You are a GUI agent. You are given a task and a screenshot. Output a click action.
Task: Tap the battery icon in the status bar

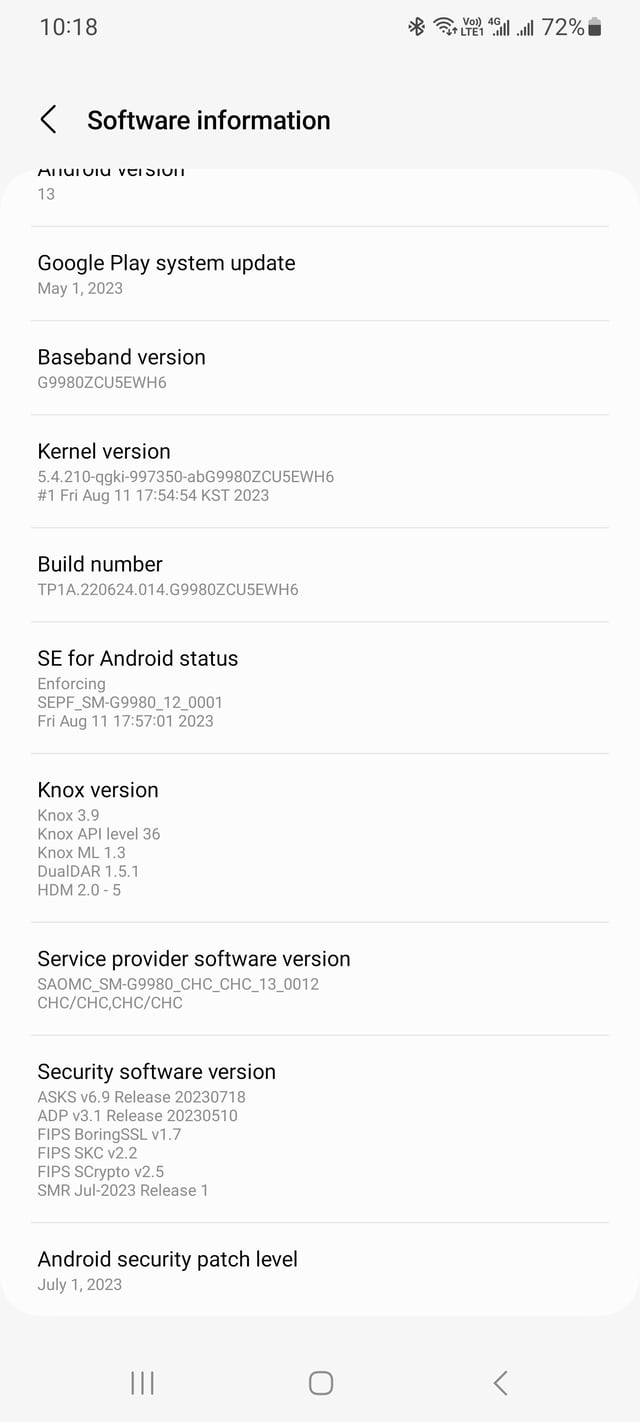tap(595, 28)
